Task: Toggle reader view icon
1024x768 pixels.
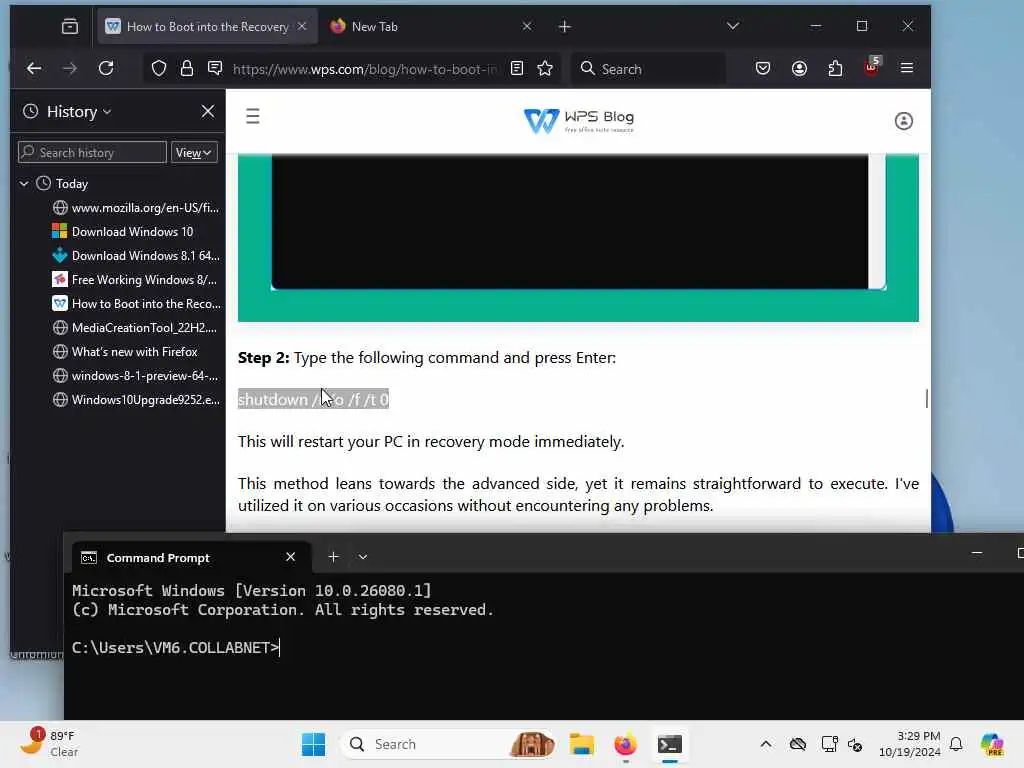Action: click(517, 68)
